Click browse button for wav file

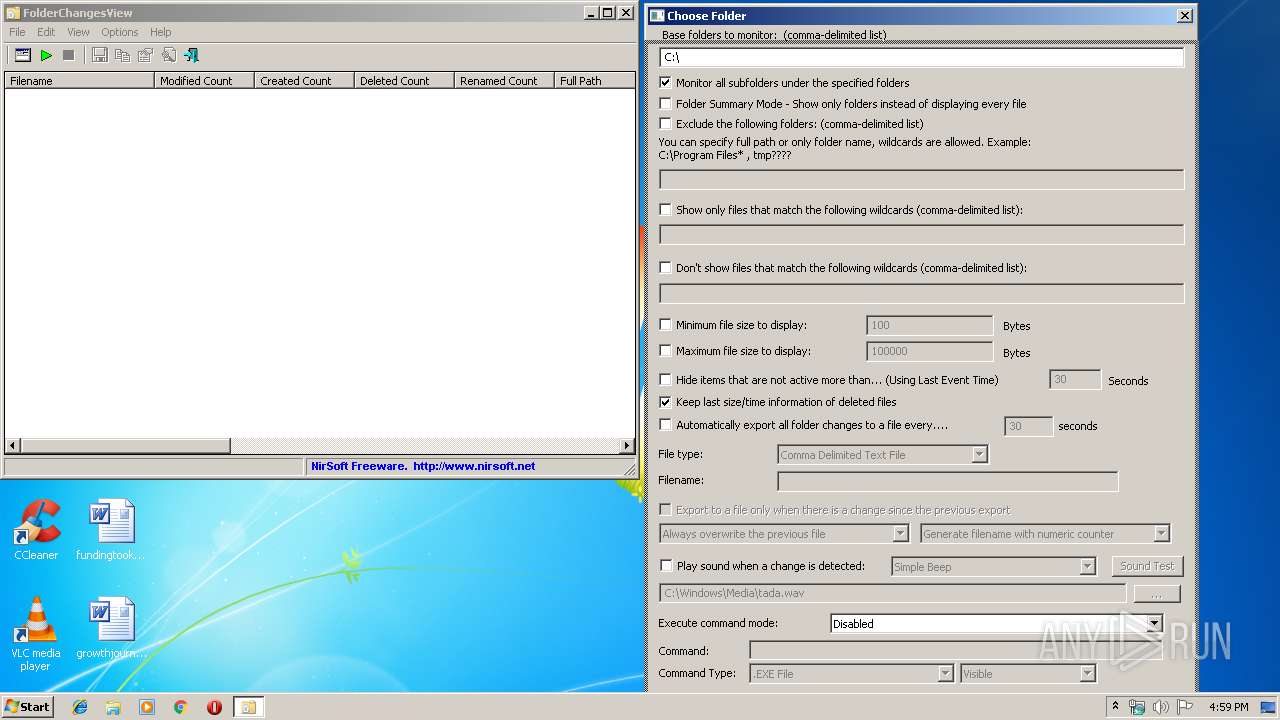(1156, 593)
